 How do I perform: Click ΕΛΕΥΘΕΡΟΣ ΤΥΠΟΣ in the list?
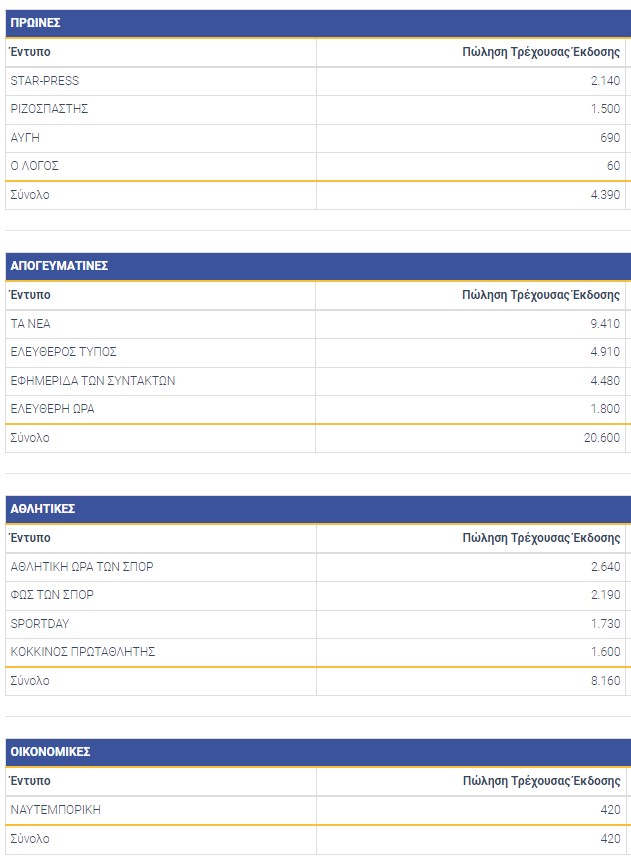[x=63, y=352]
